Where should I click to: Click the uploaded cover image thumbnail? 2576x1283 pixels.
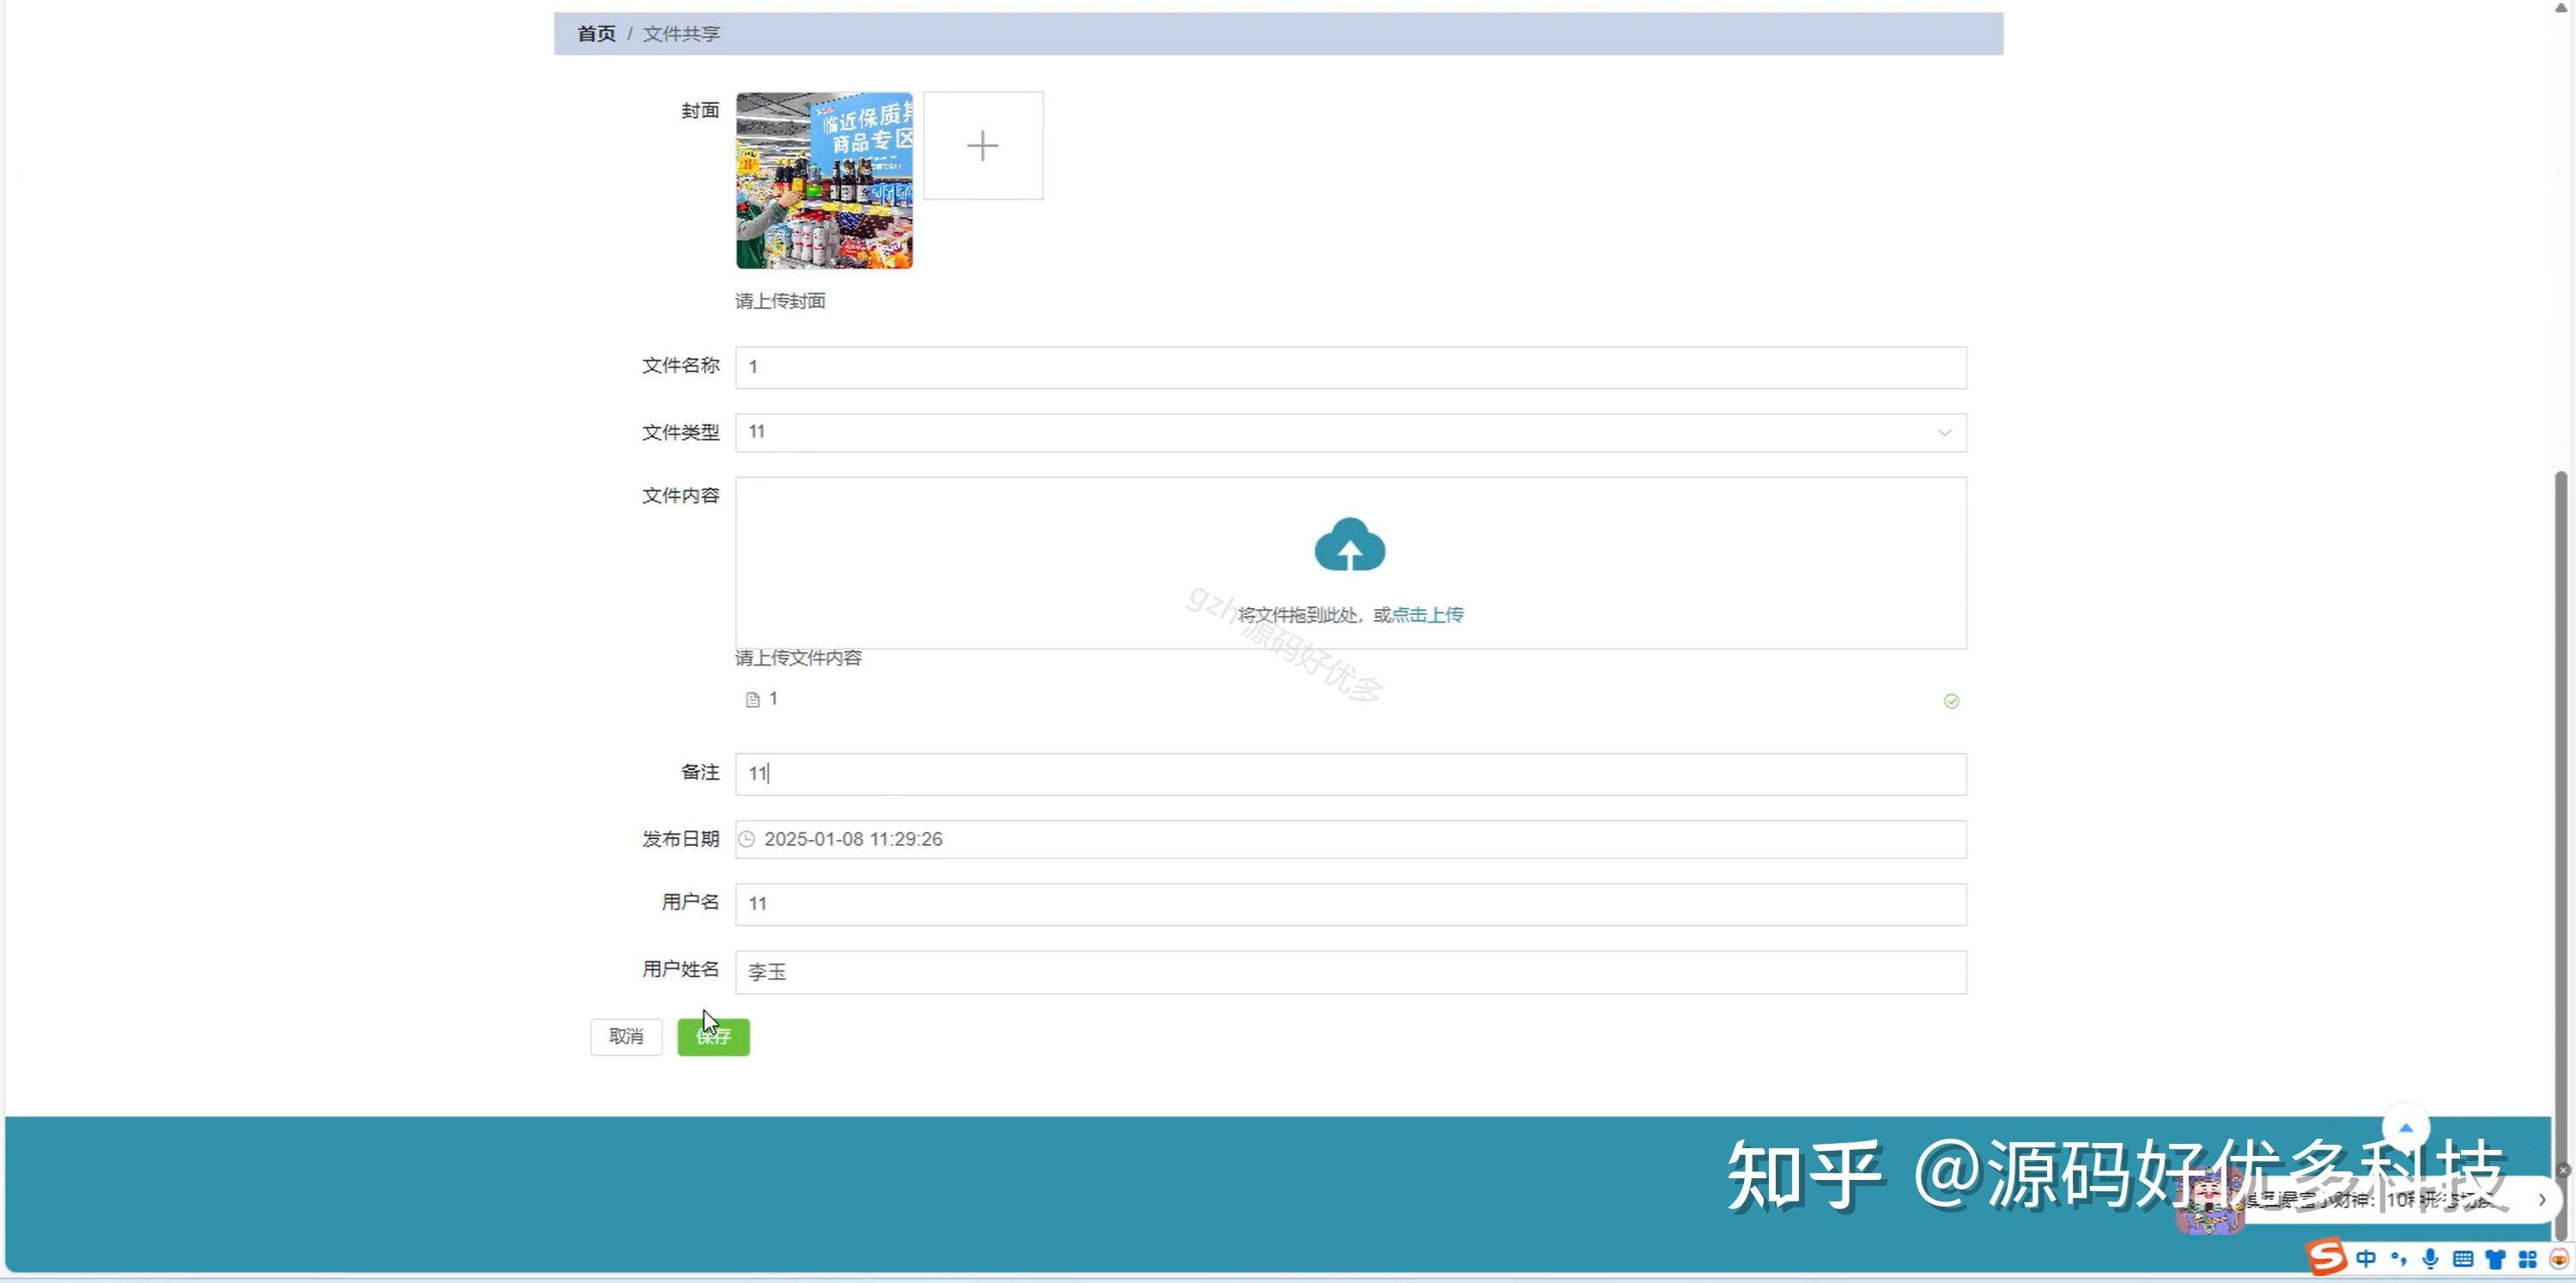(824, 180)
